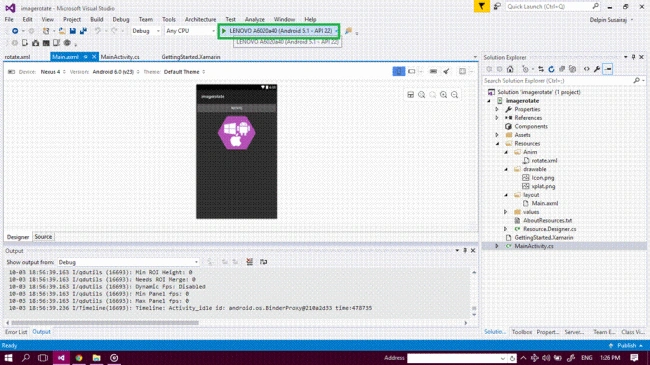Click Solution Explorer Refresh icon
Screen dimensions: 650x365
[551, 69]
